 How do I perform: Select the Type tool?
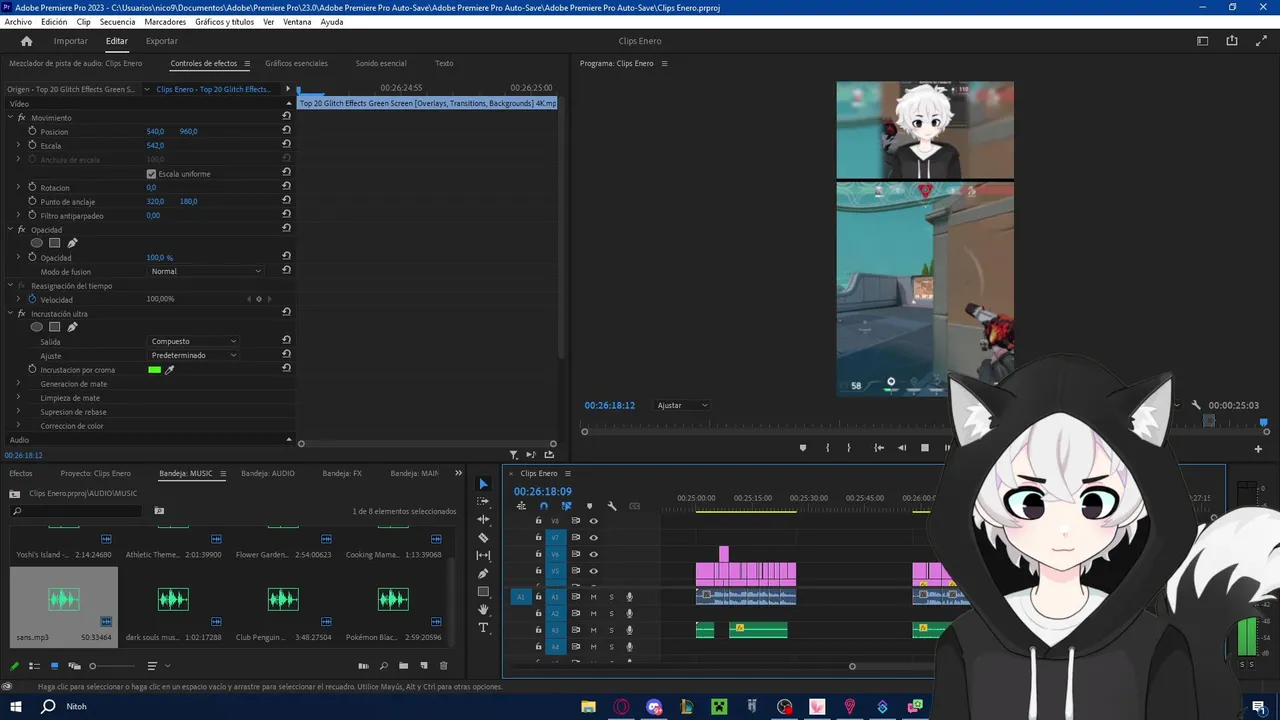tap(483, 627)
